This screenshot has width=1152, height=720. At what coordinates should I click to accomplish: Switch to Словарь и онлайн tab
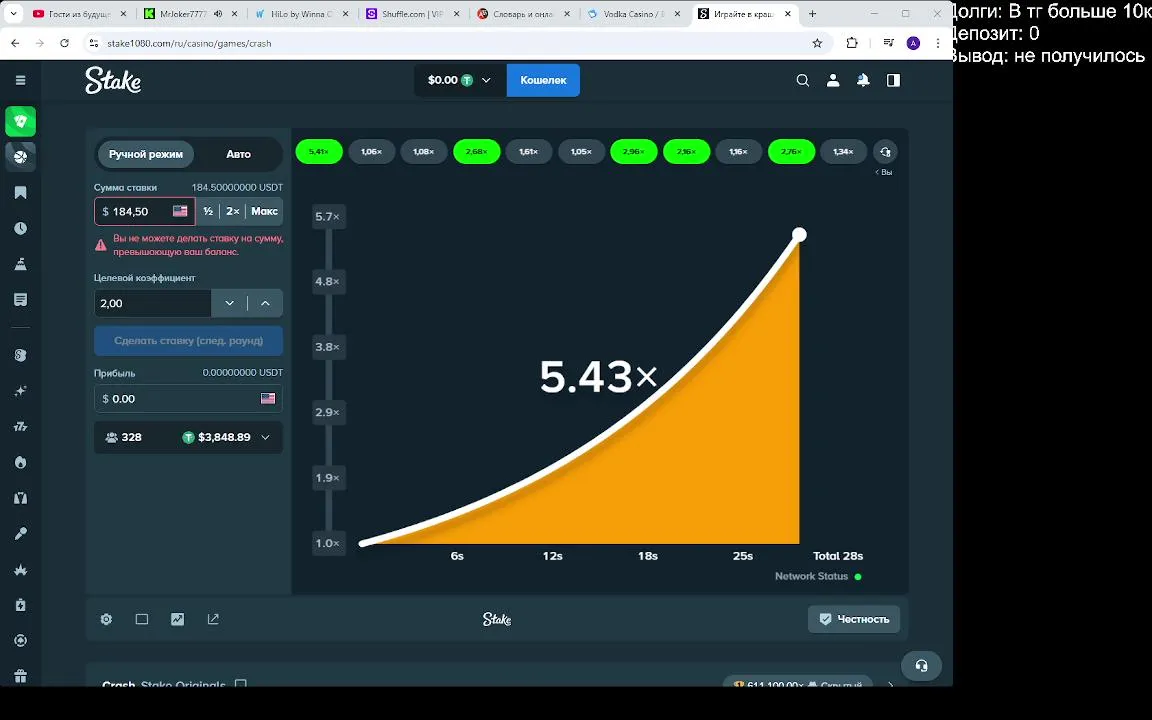(523, 14)
